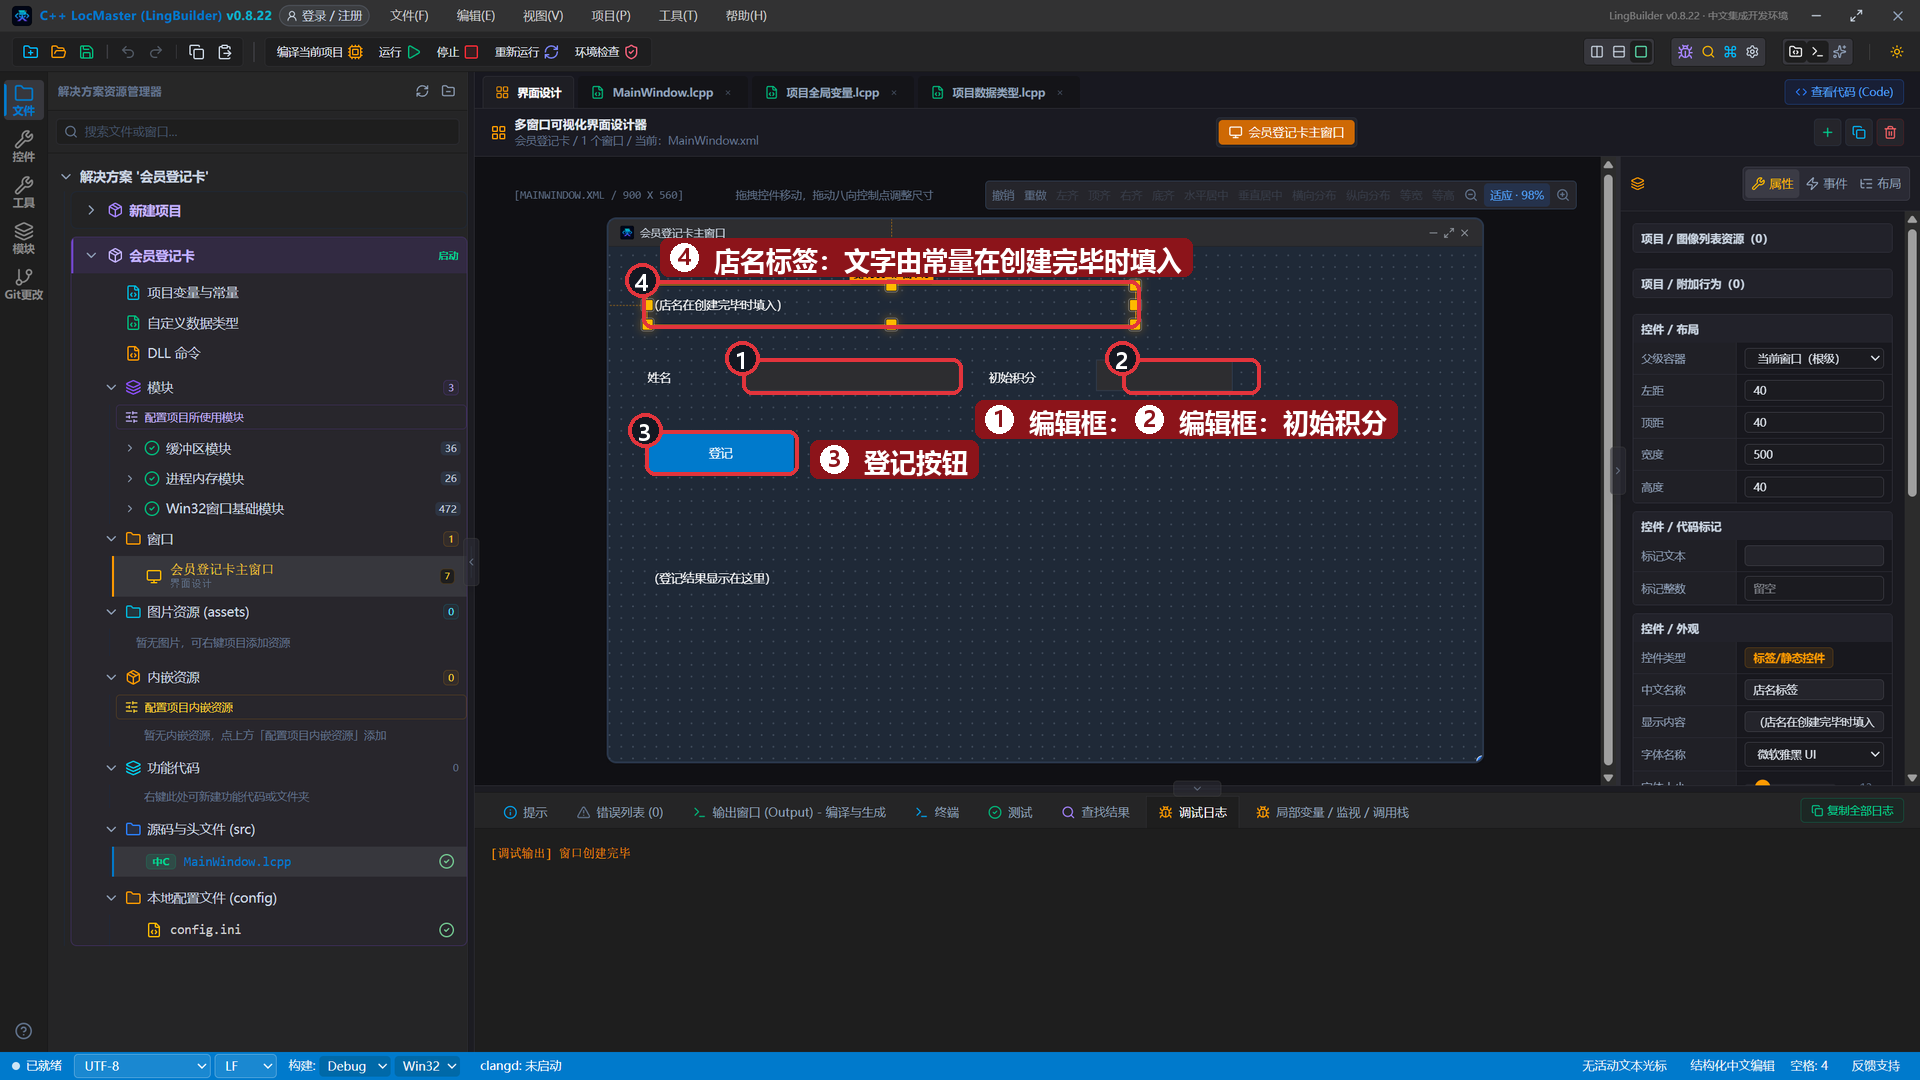The image size is (1920, 1080).
Task: Toggle the terminal panel icon
Action: click(1818, 52)
